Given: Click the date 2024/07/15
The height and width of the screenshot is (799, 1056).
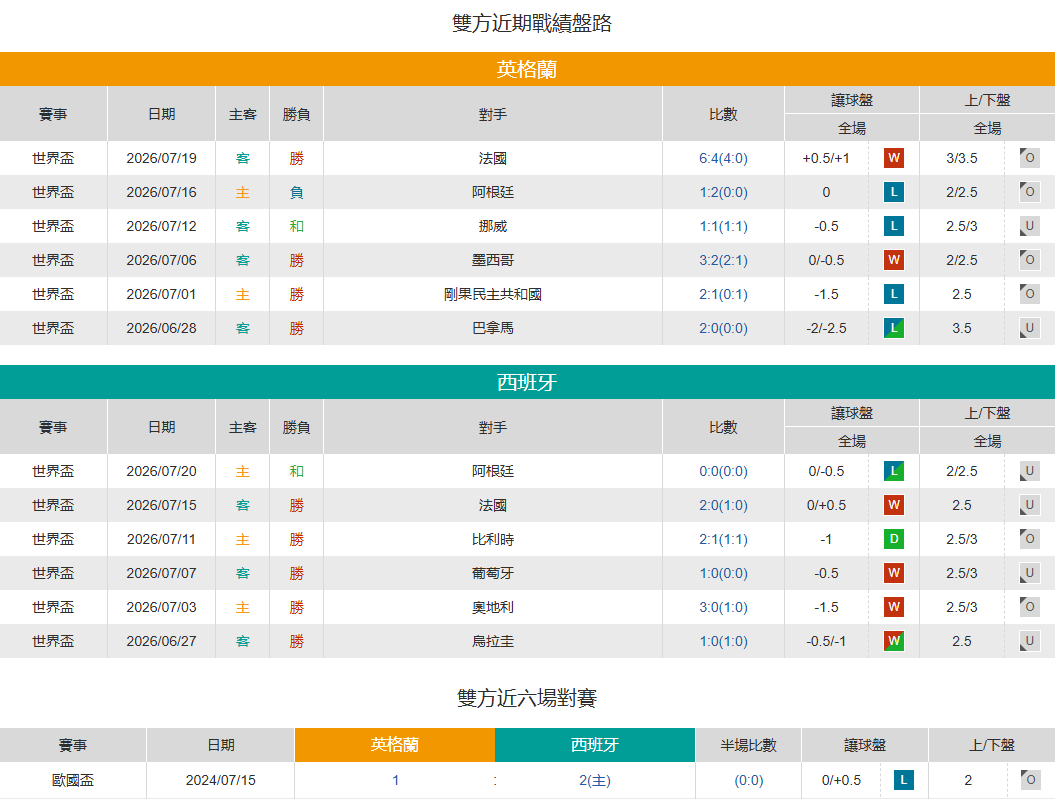Looking at the screenshot, I should 221,780.
